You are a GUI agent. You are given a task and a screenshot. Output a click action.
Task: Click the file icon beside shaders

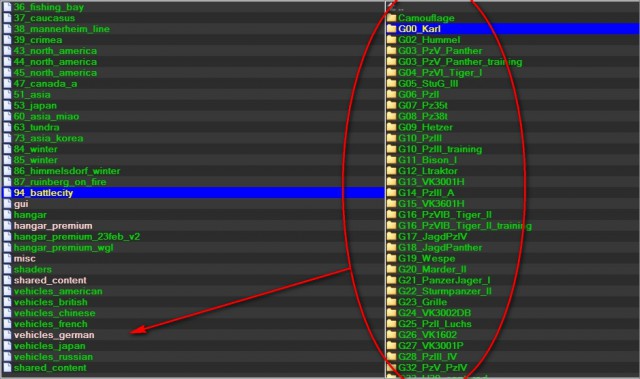pos(7,270)
